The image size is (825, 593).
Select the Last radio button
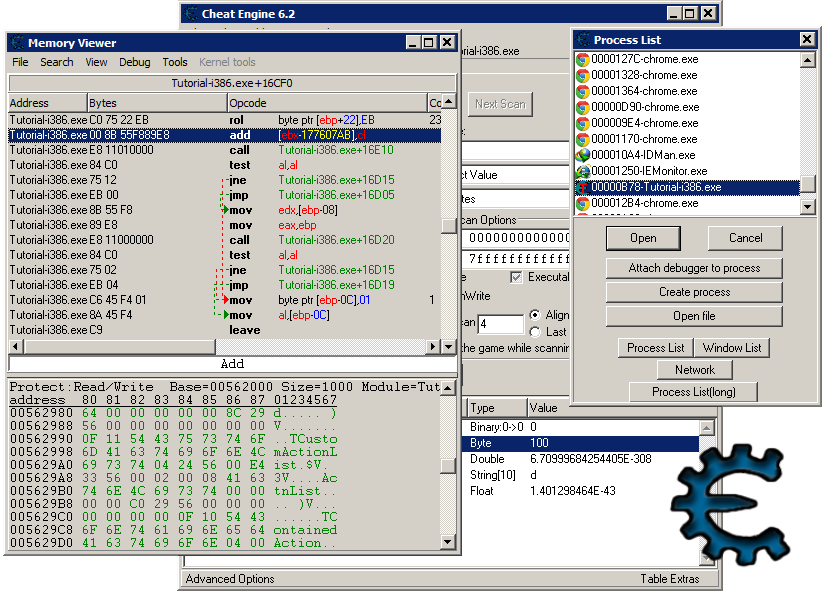pyautogui.click(x=535, y=331)
